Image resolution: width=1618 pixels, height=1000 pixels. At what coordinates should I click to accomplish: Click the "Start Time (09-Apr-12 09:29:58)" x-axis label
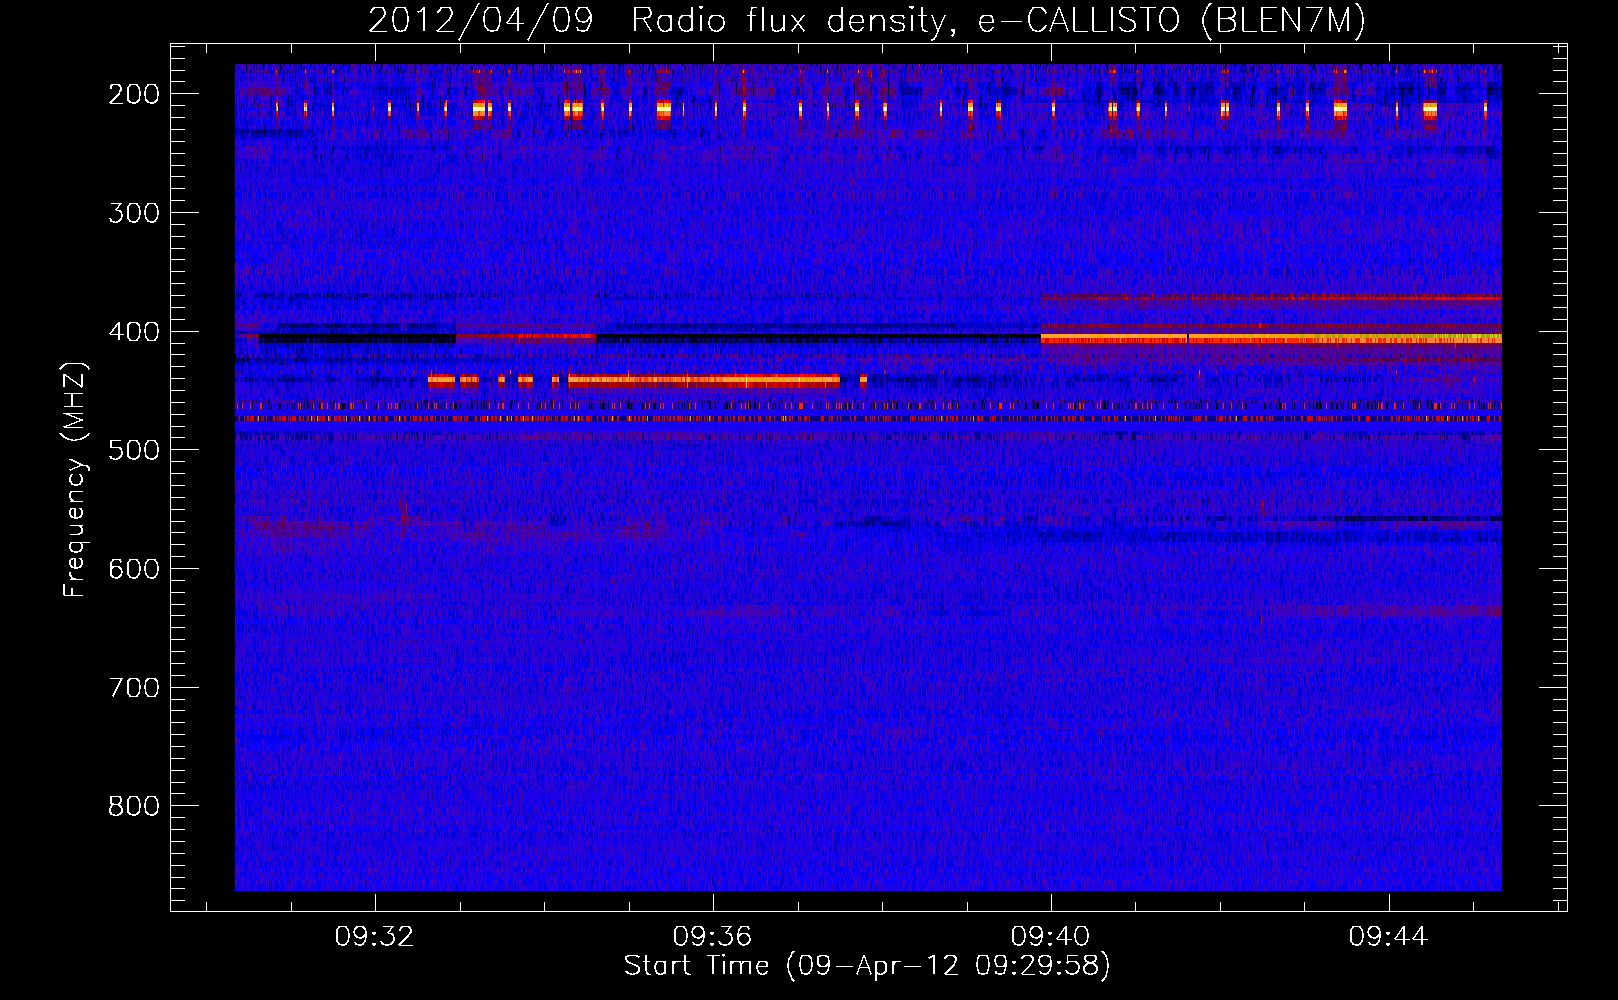867,966
